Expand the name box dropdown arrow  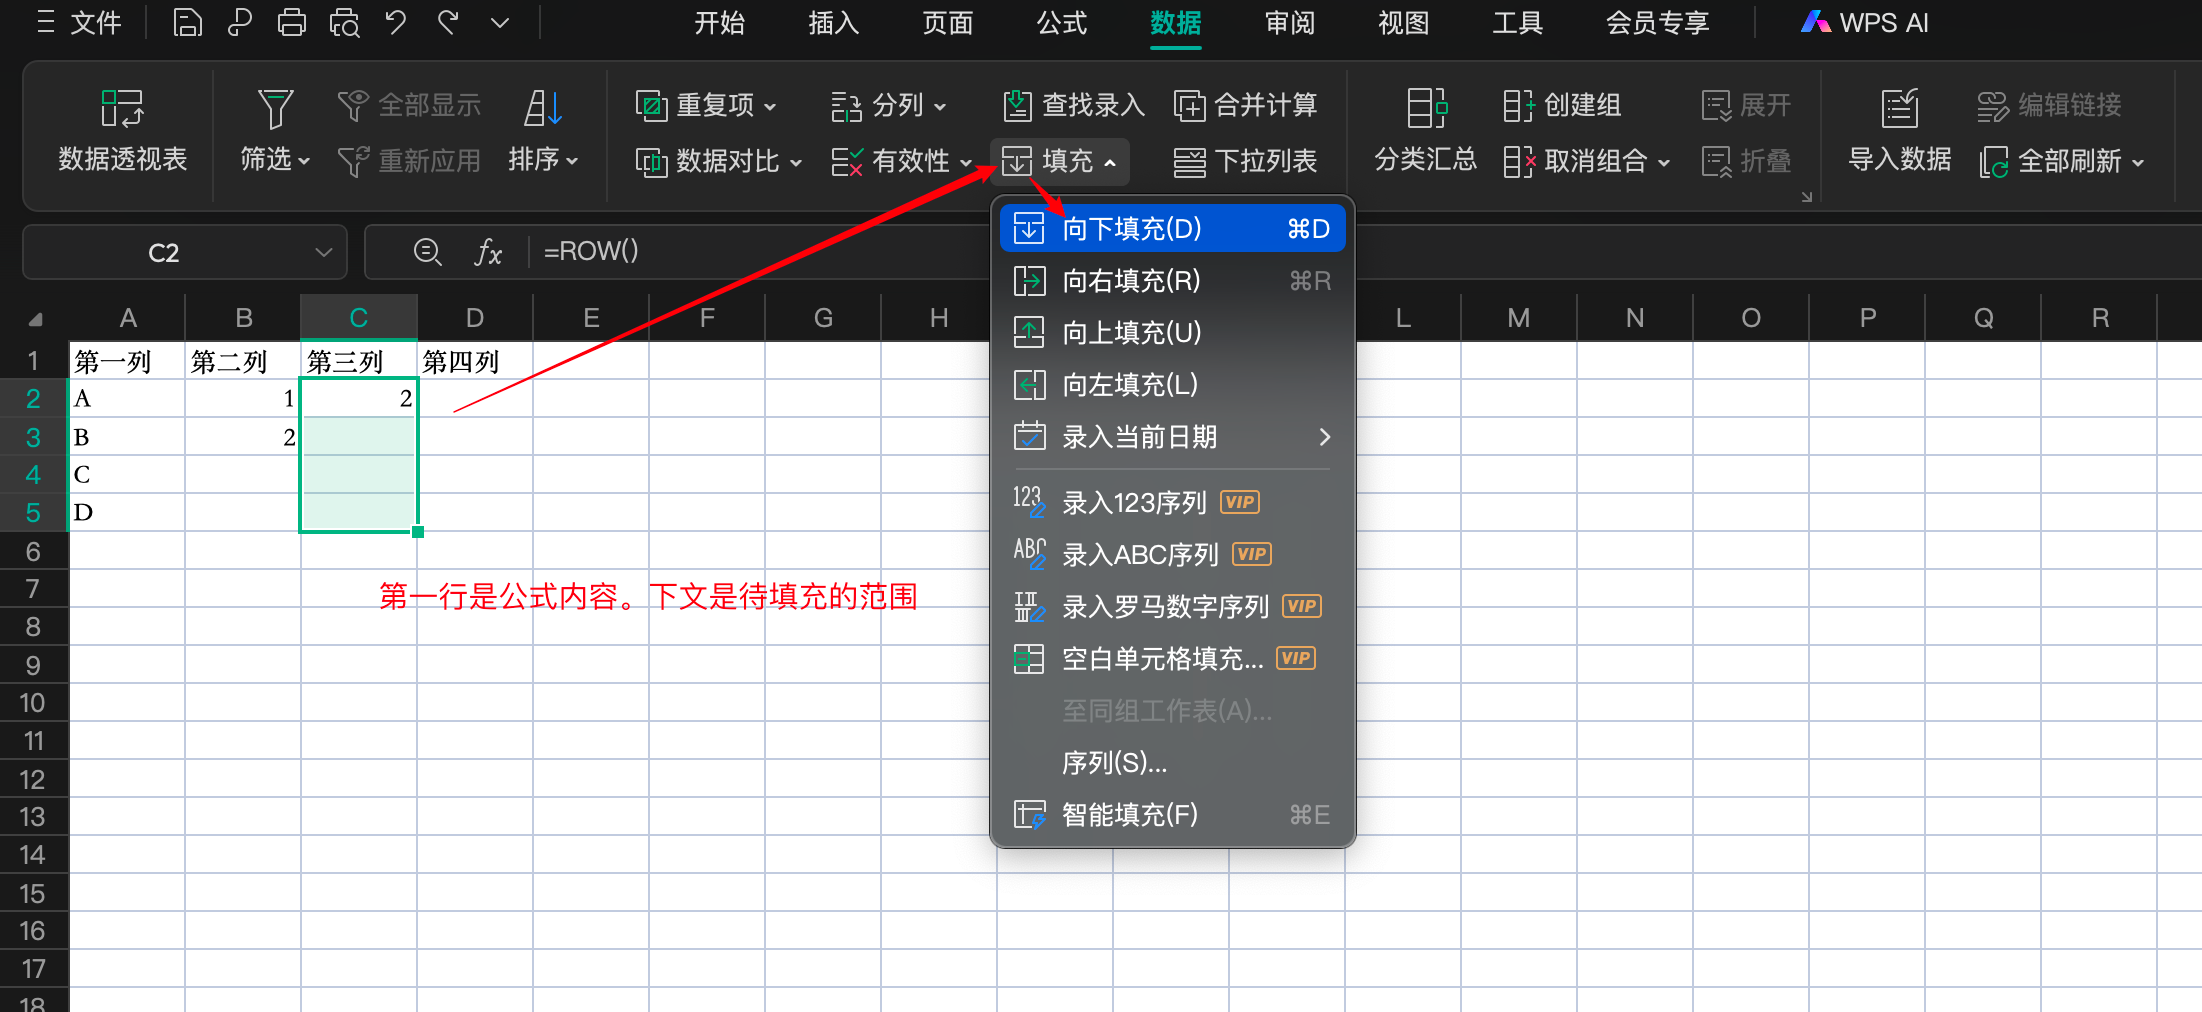tap(323, 252)
